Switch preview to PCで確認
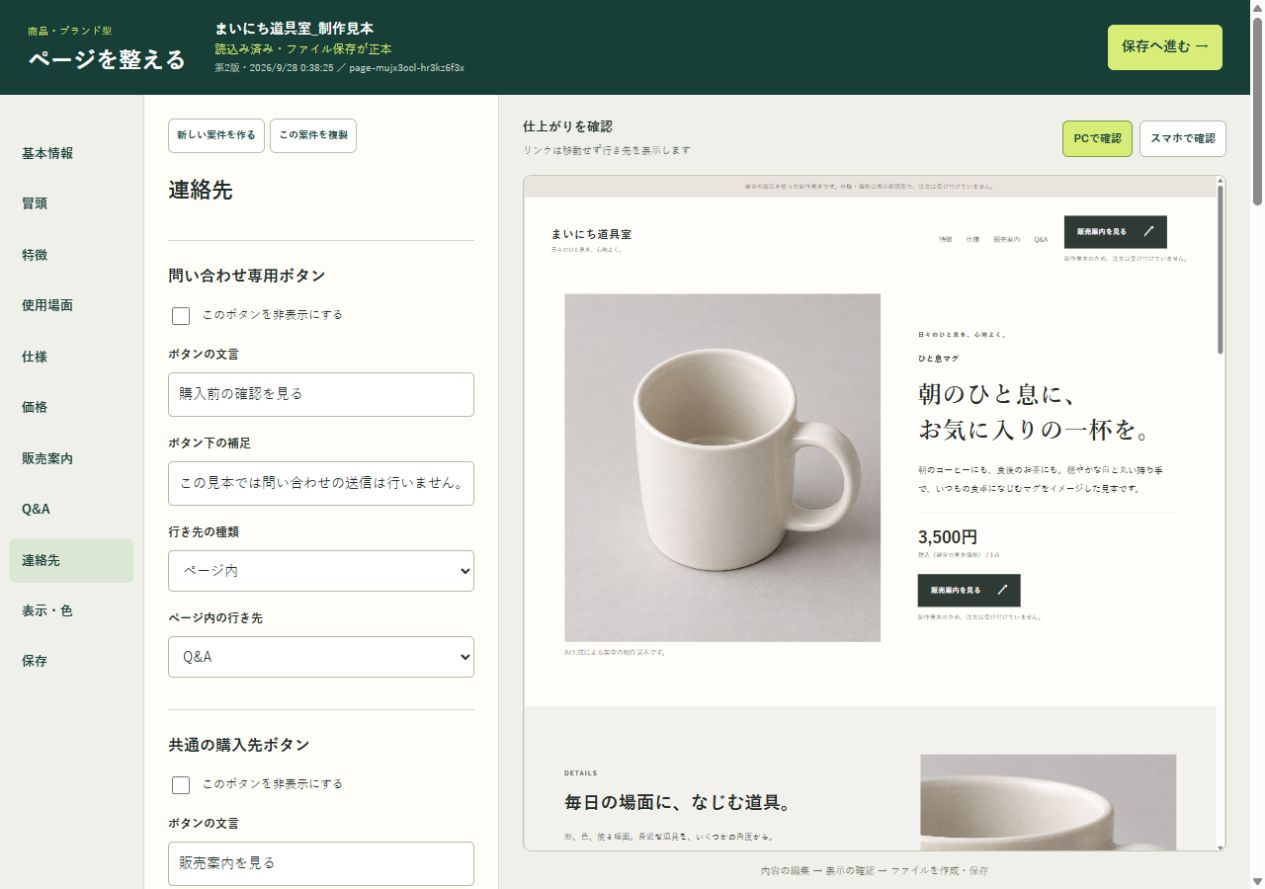1265x889 pixels. (1097, 139)
